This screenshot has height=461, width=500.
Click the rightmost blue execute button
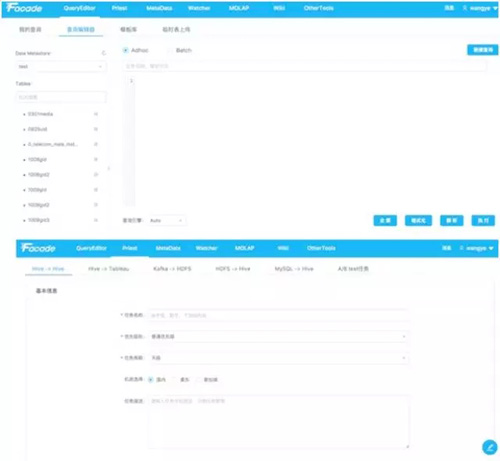coord(483,220)
